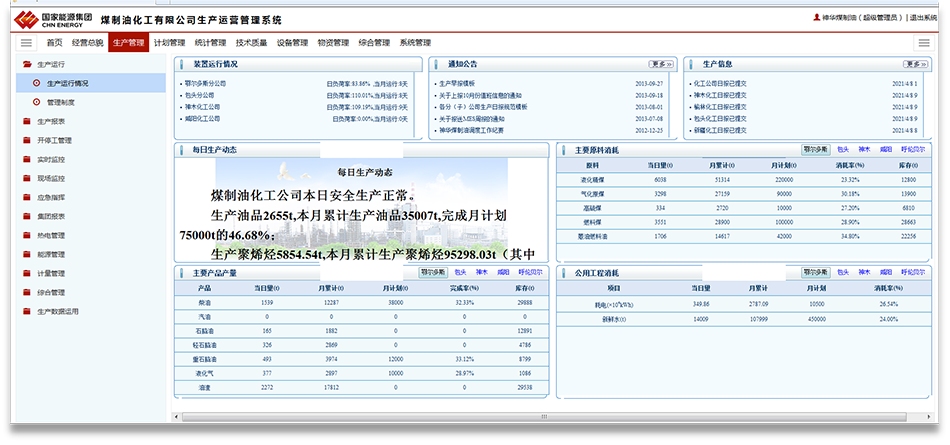Click 咸阳化工公司 in 装置运行情况 panel

pyautogui.click(x=202, y=119)
